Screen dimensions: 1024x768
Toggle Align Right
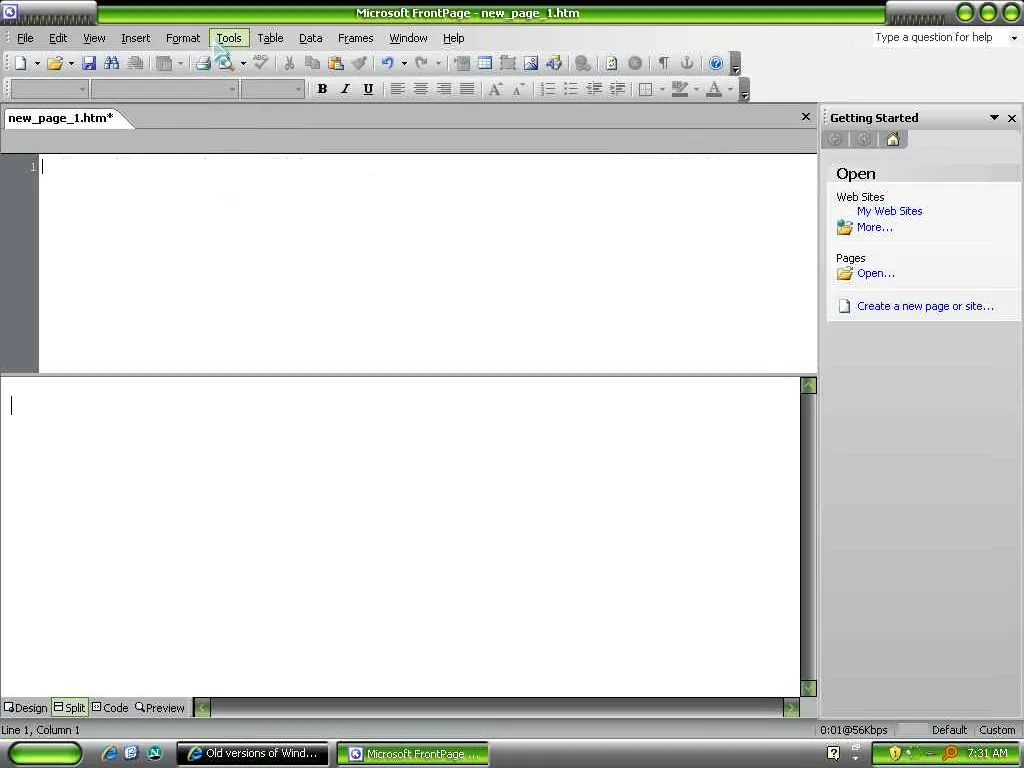pyautogui.click(x=444, y=89)
